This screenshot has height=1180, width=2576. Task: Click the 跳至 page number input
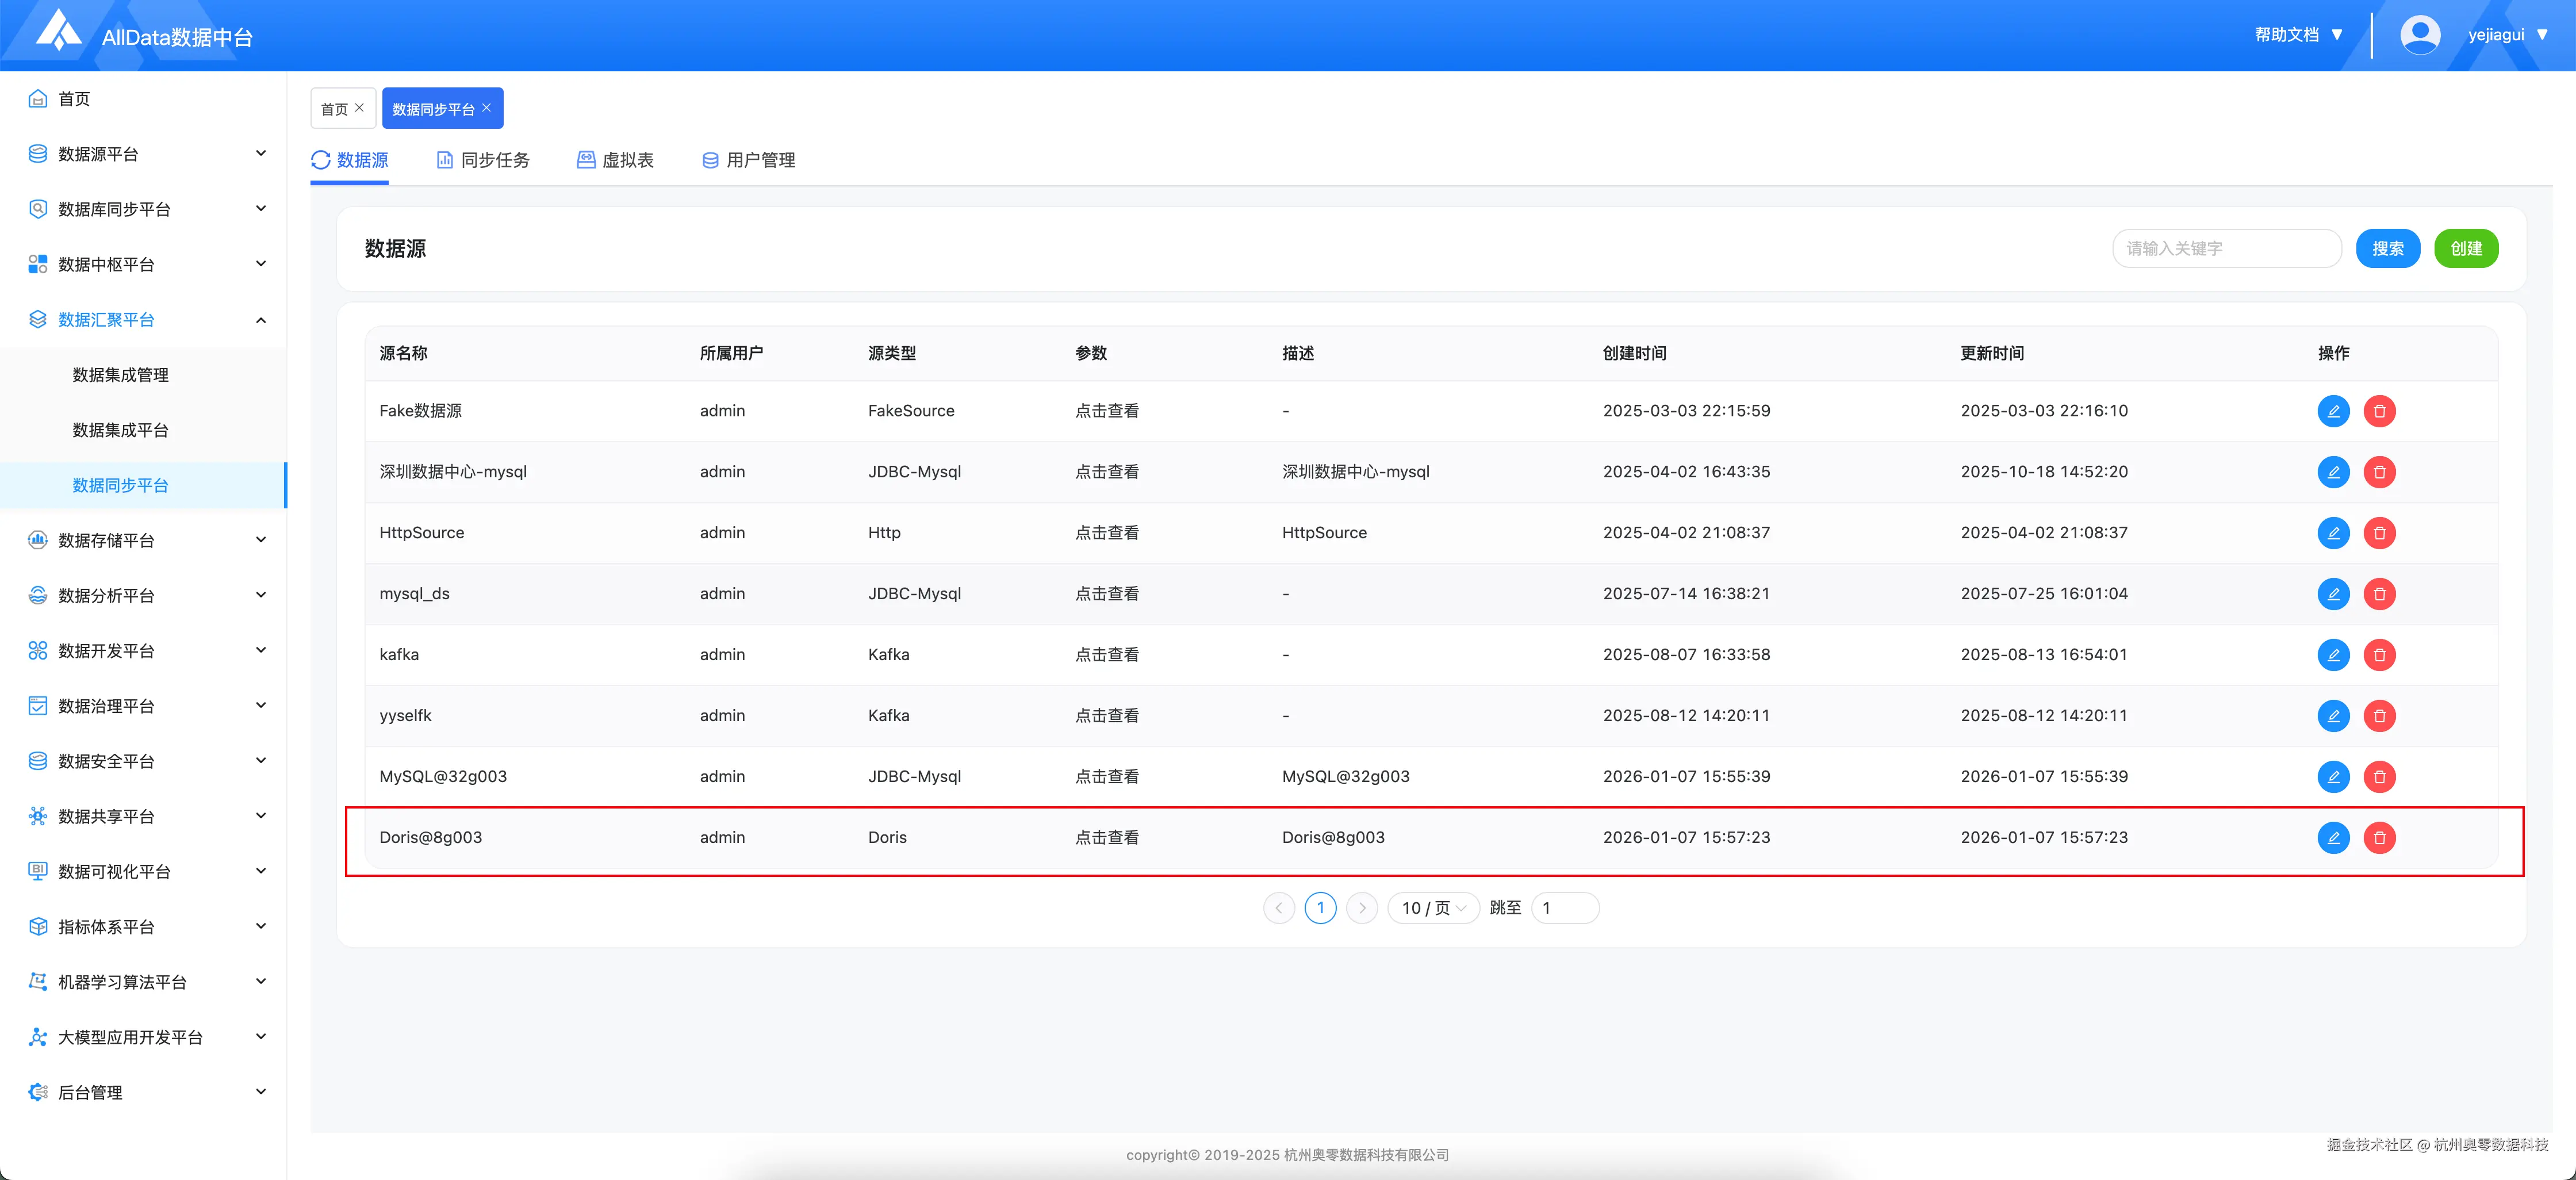pos(1564,908)
